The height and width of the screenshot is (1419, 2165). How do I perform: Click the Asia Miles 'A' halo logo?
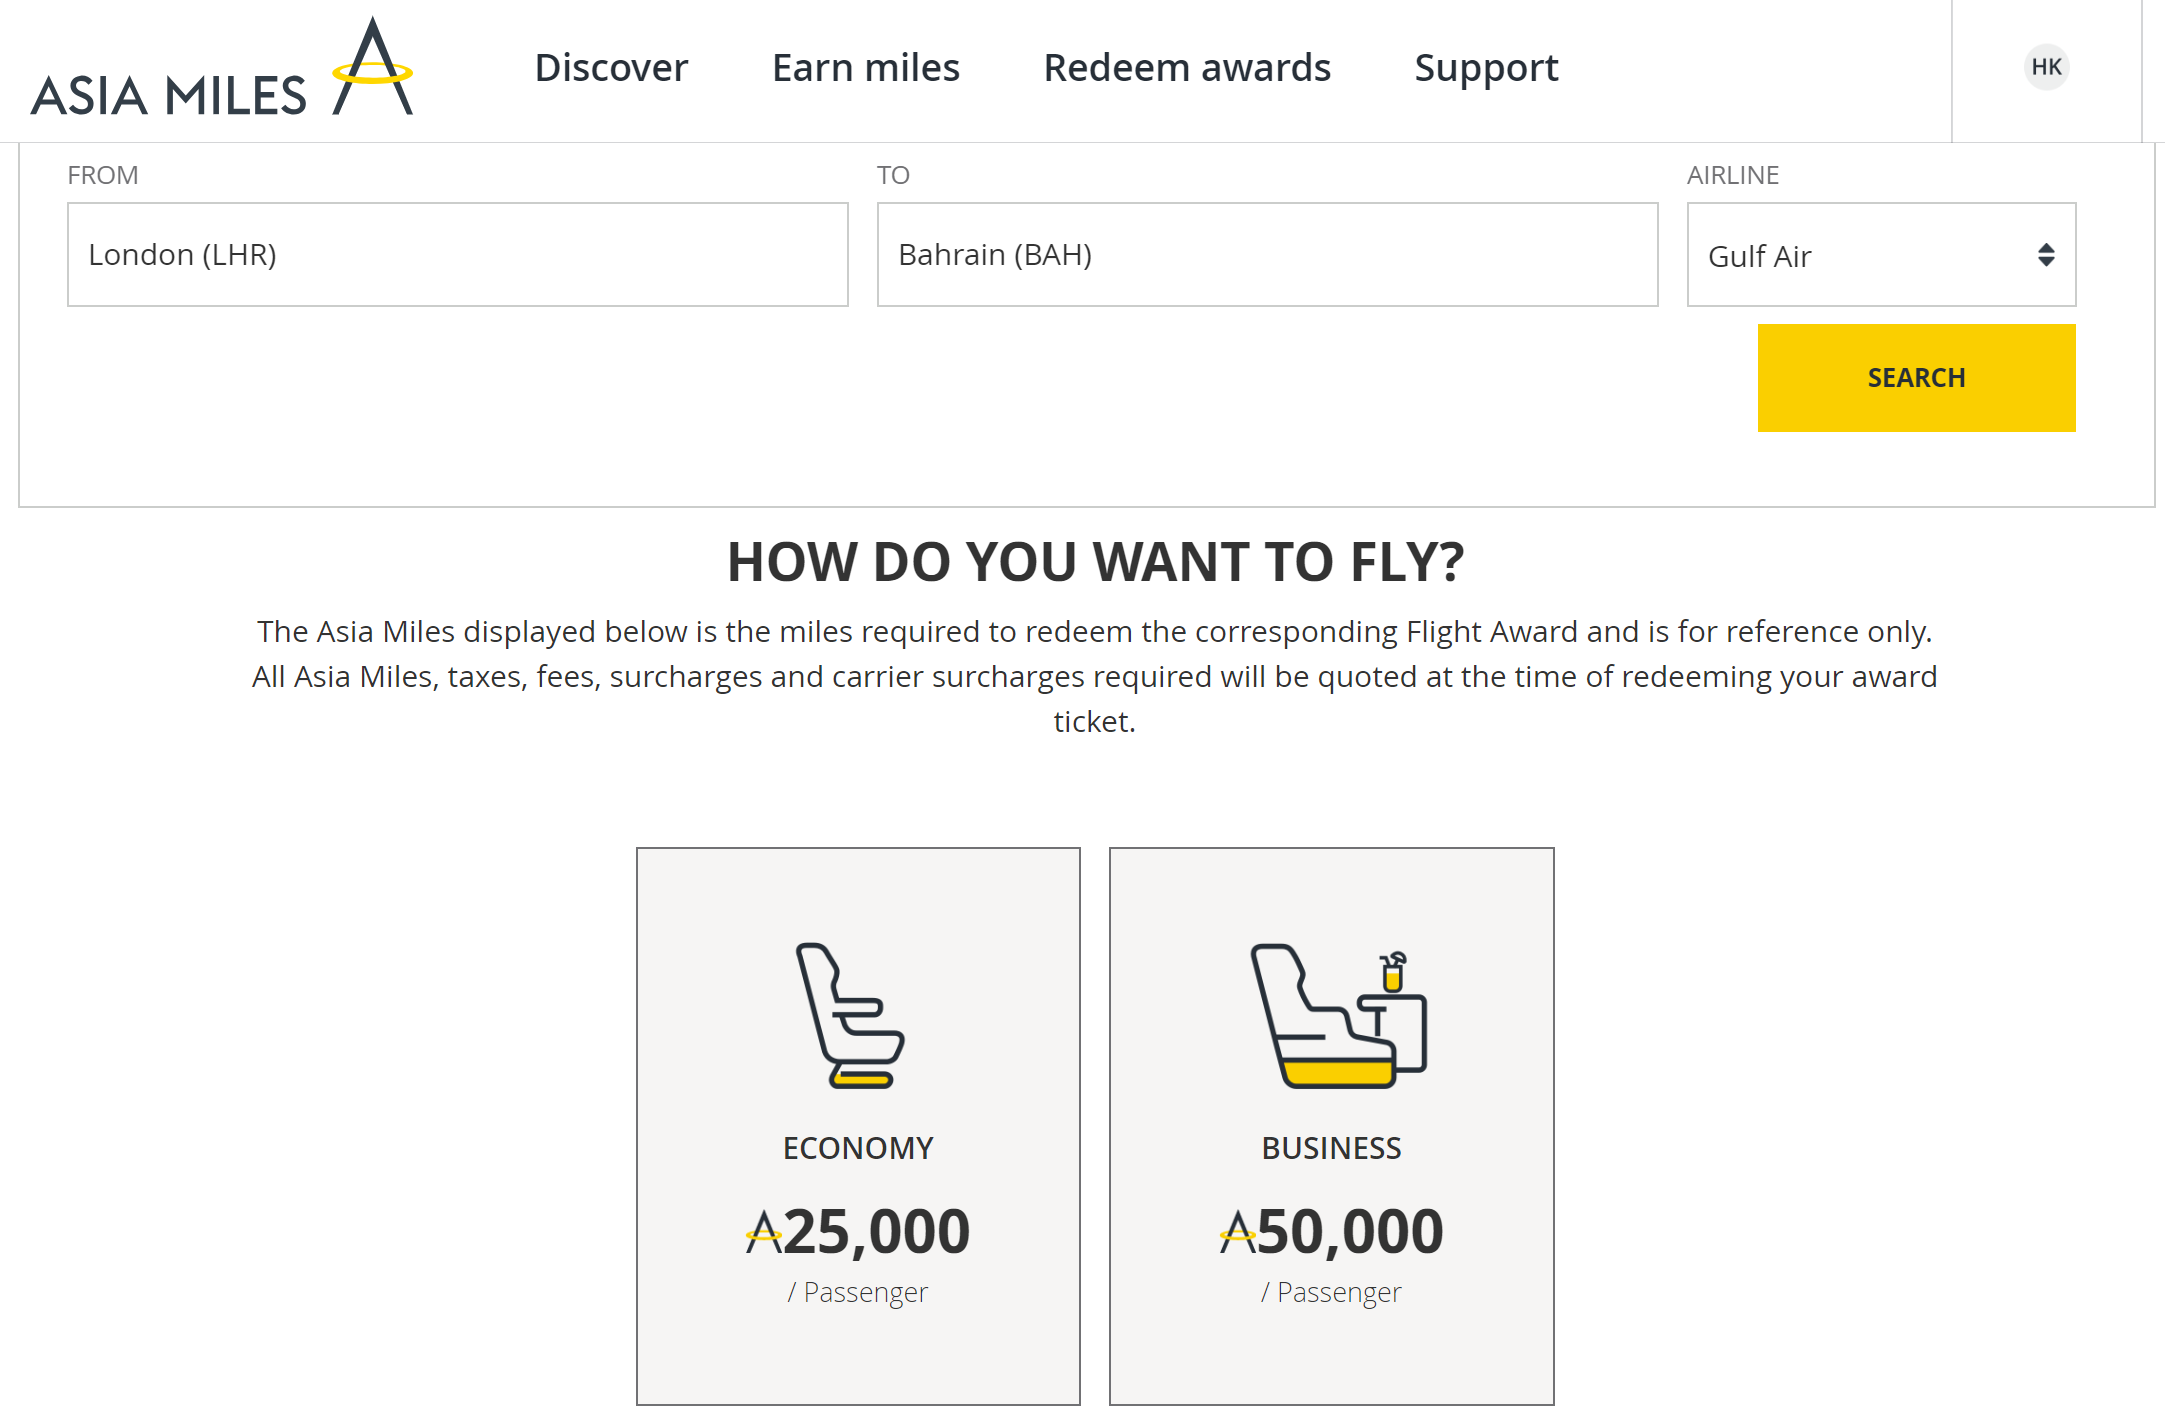click(372, 67)
